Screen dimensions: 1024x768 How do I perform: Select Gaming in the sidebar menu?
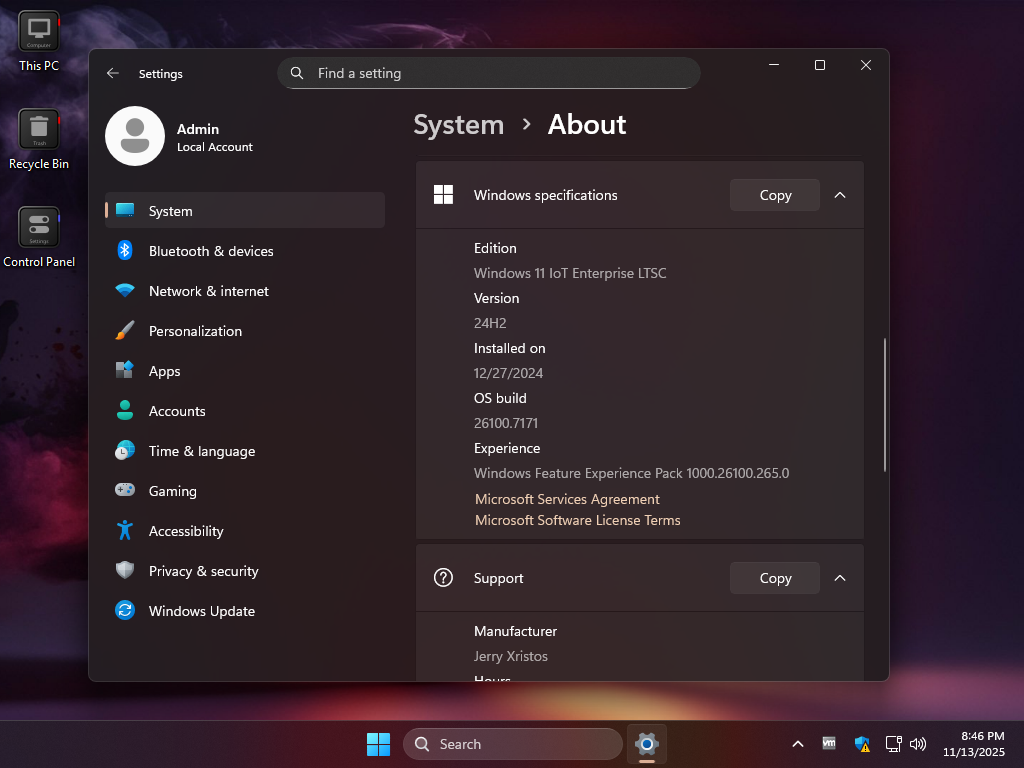point(172,491)
